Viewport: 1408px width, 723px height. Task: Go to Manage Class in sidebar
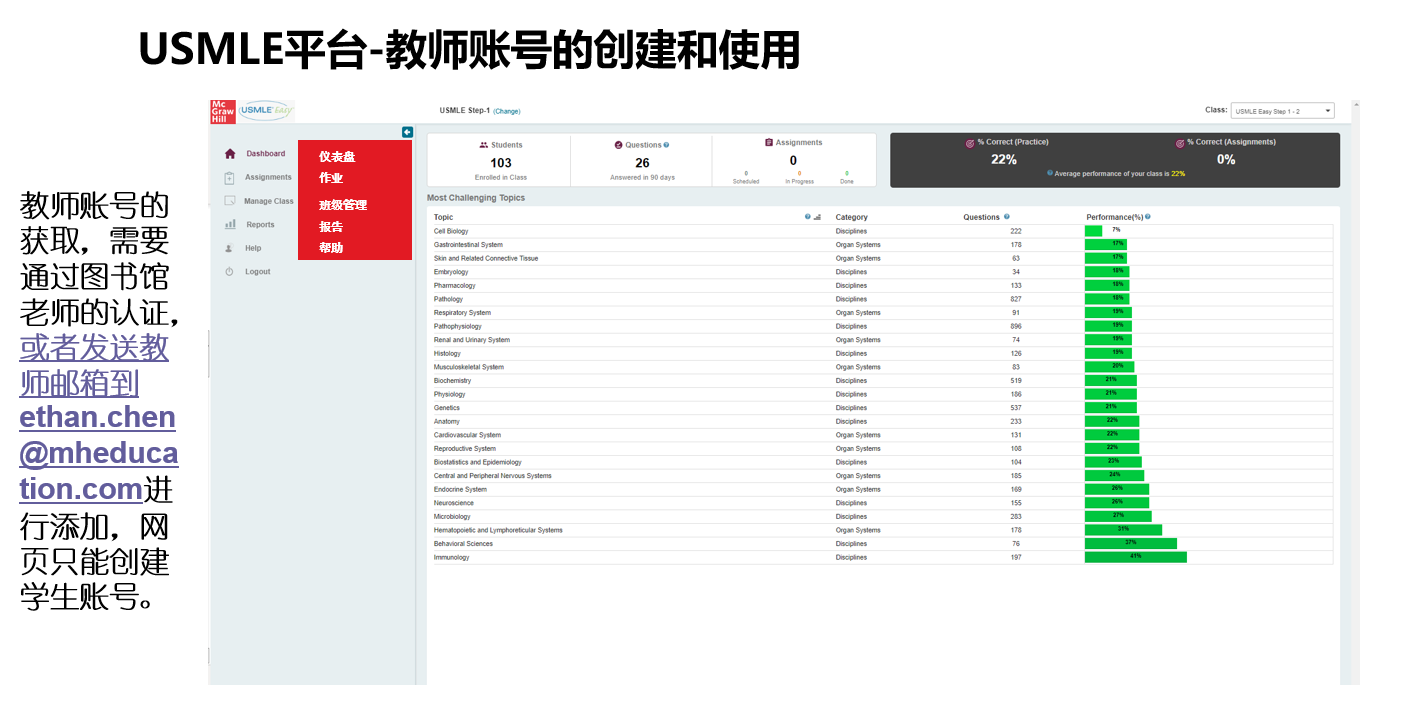click(268, 201)
